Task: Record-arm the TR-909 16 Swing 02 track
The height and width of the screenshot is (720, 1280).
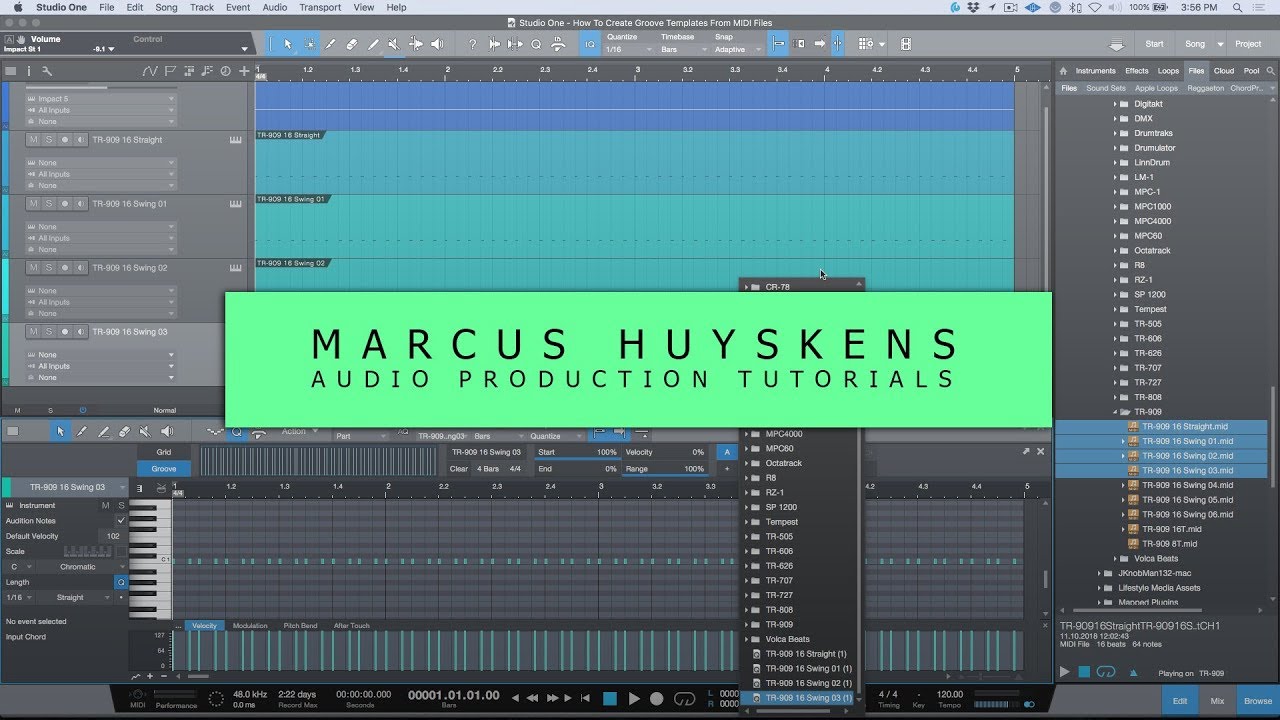Action: 65,268
